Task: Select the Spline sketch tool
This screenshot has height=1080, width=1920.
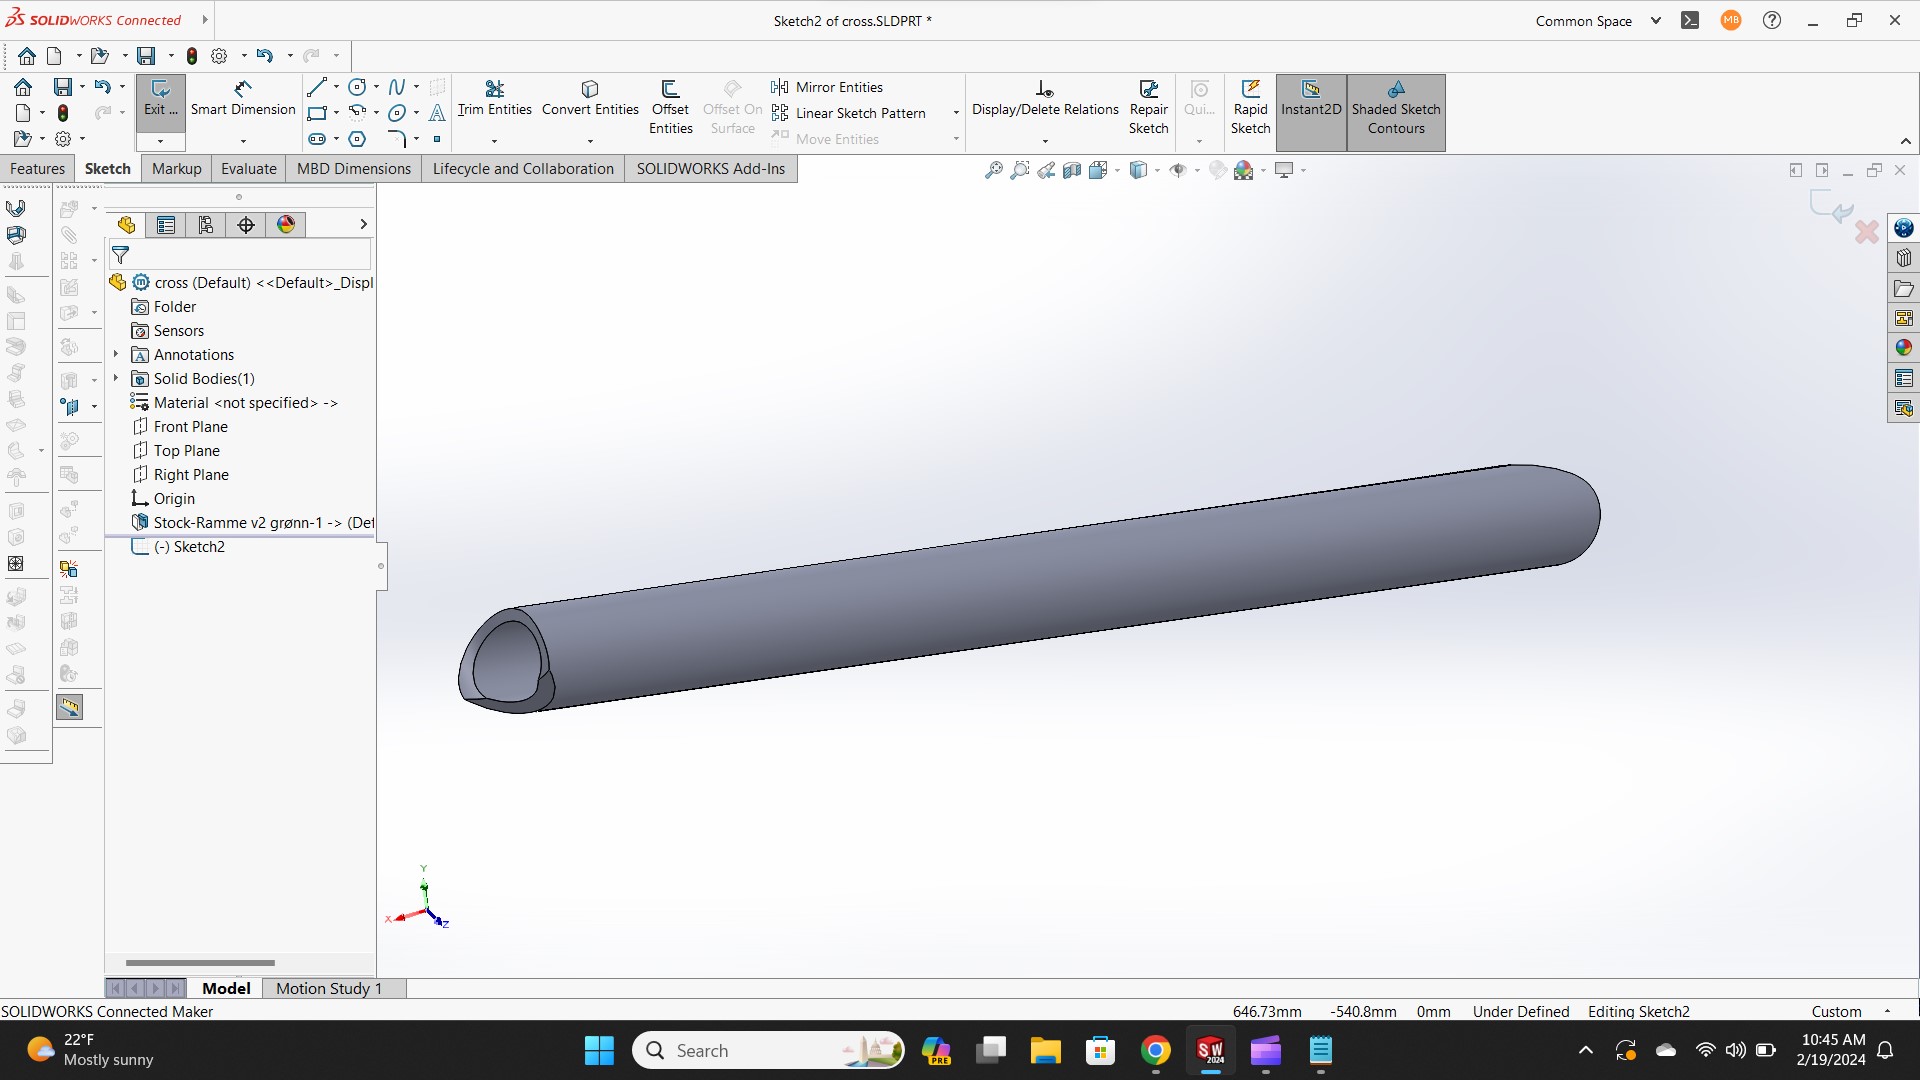Action: click(397, 87)
